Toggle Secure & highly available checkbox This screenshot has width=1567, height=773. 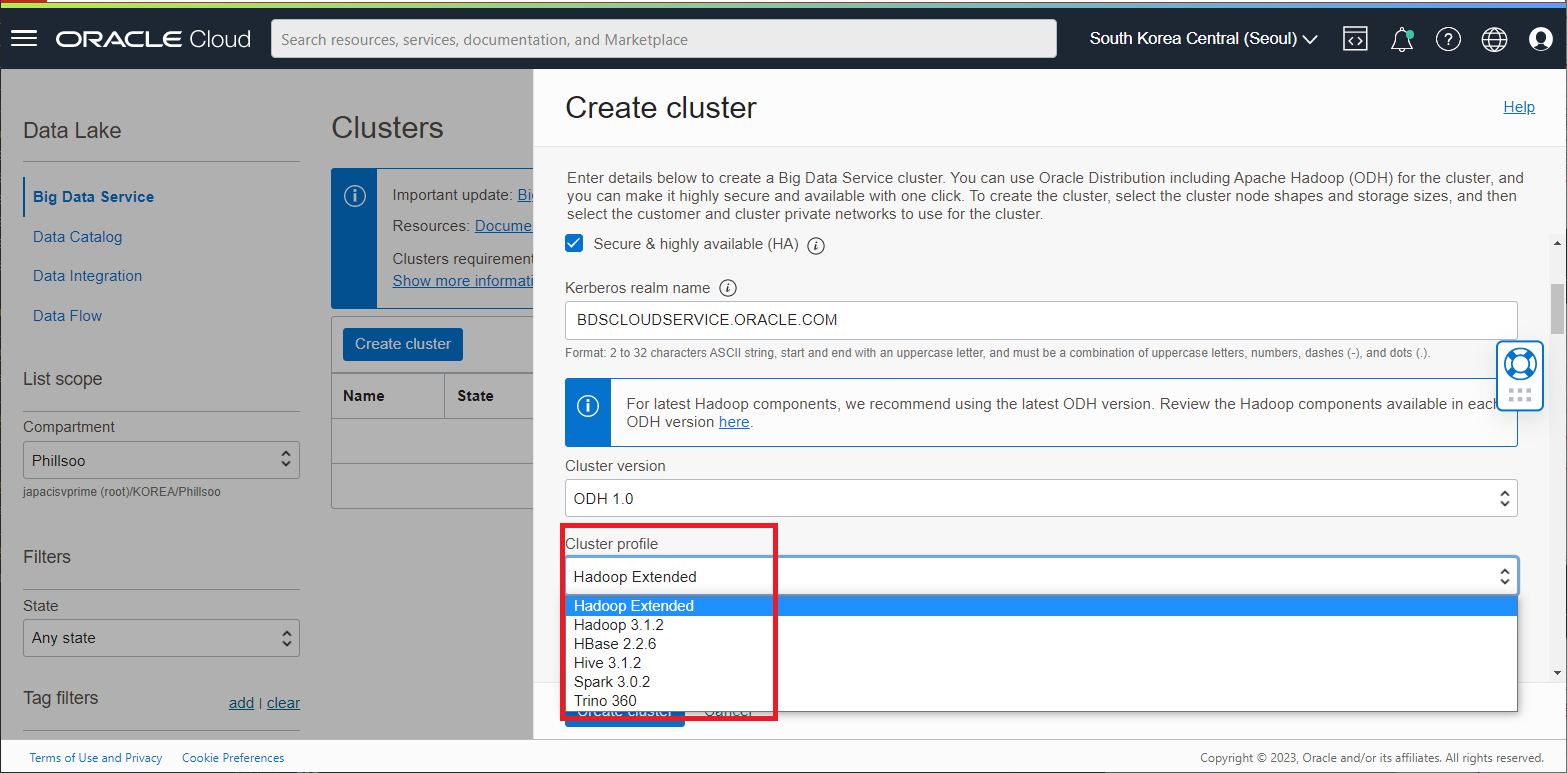click(x=574, y=243)
